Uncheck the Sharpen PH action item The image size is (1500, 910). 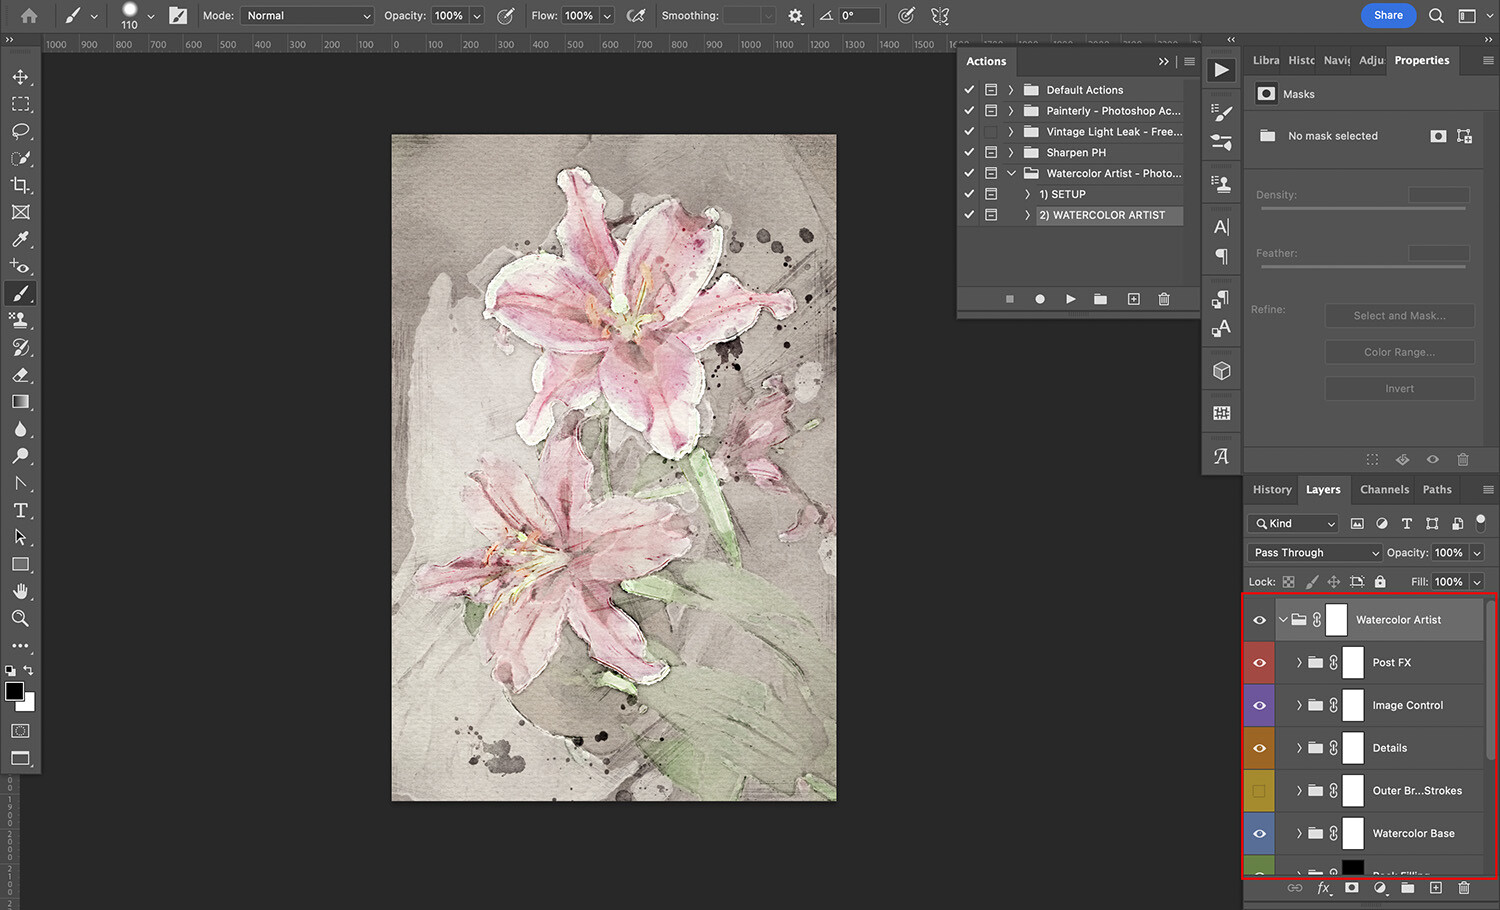pos(968,152)
